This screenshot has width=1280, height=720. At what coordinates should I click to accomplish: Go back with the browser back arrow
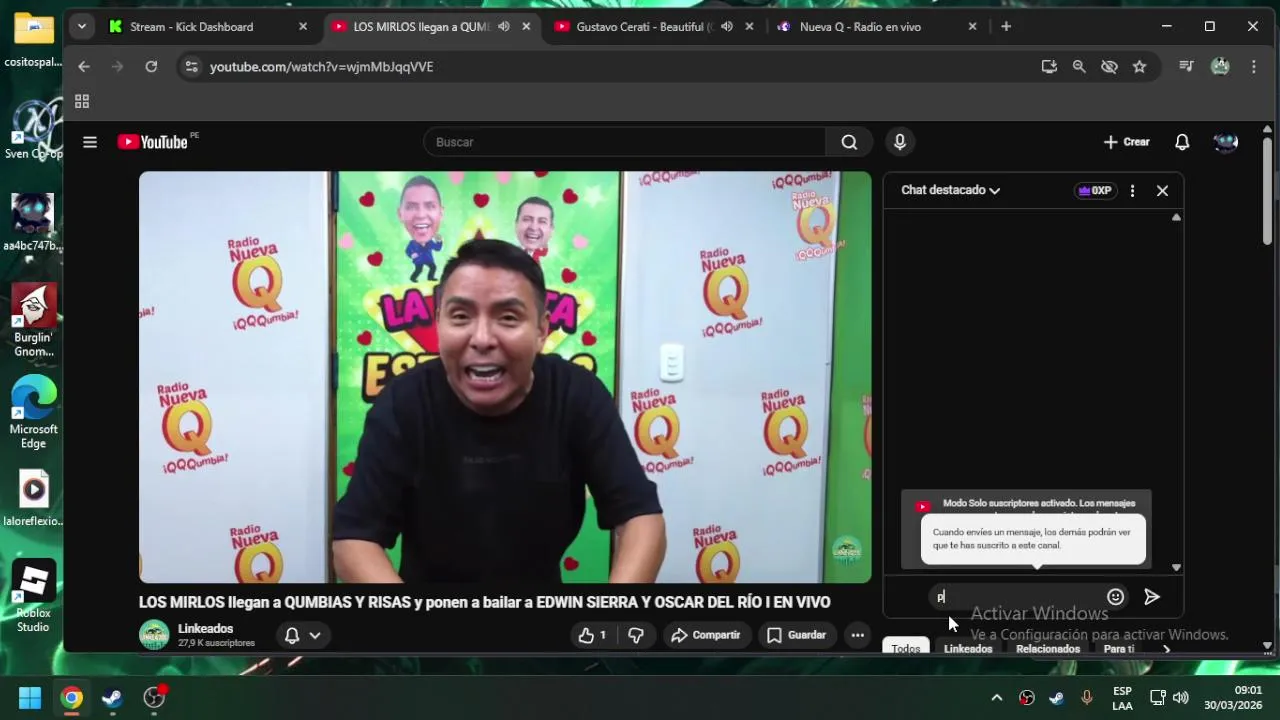(x=84, y=66)
